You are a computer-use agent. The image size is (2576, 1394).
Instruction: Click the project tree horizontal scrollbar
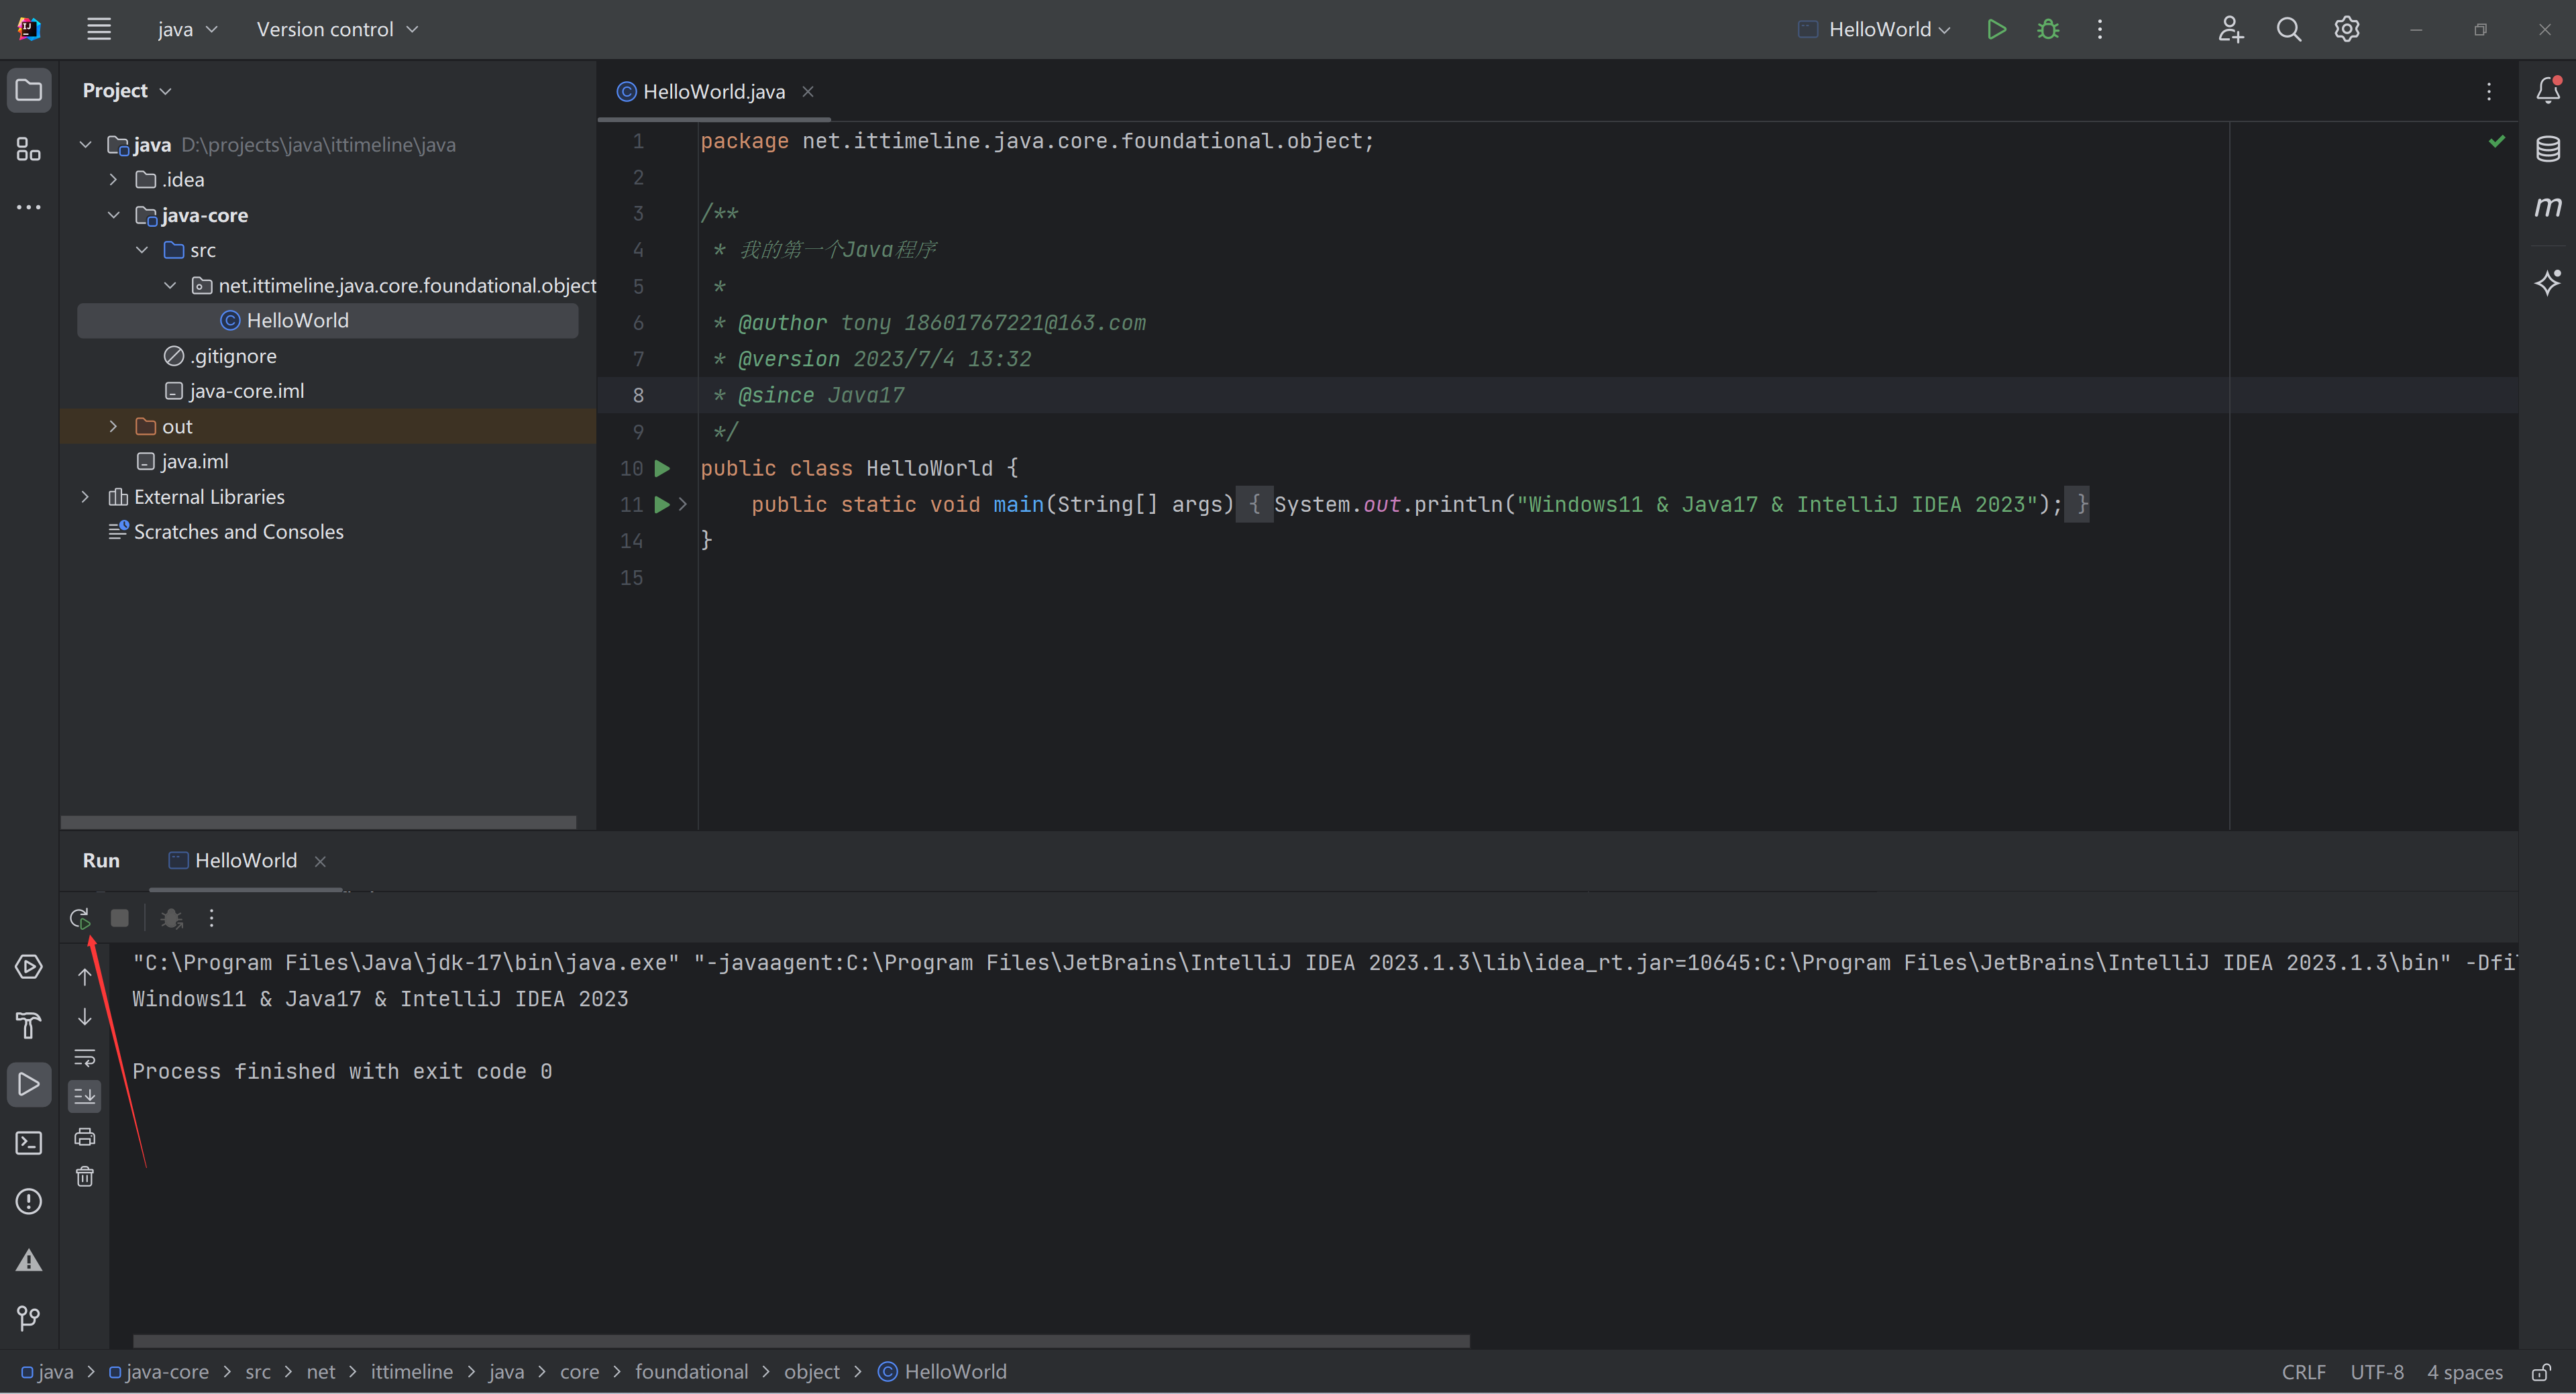pos(318,822)
